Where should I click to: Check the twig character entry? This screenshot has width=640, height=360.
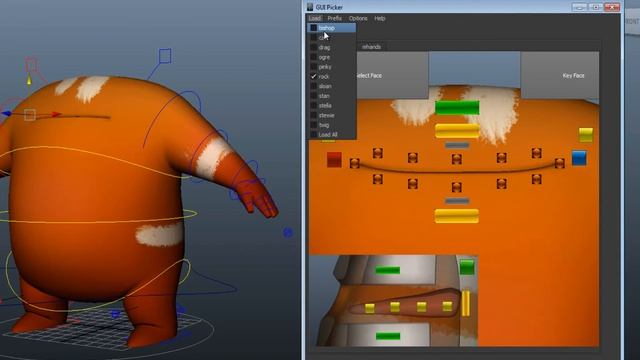[x=331, y=125]
